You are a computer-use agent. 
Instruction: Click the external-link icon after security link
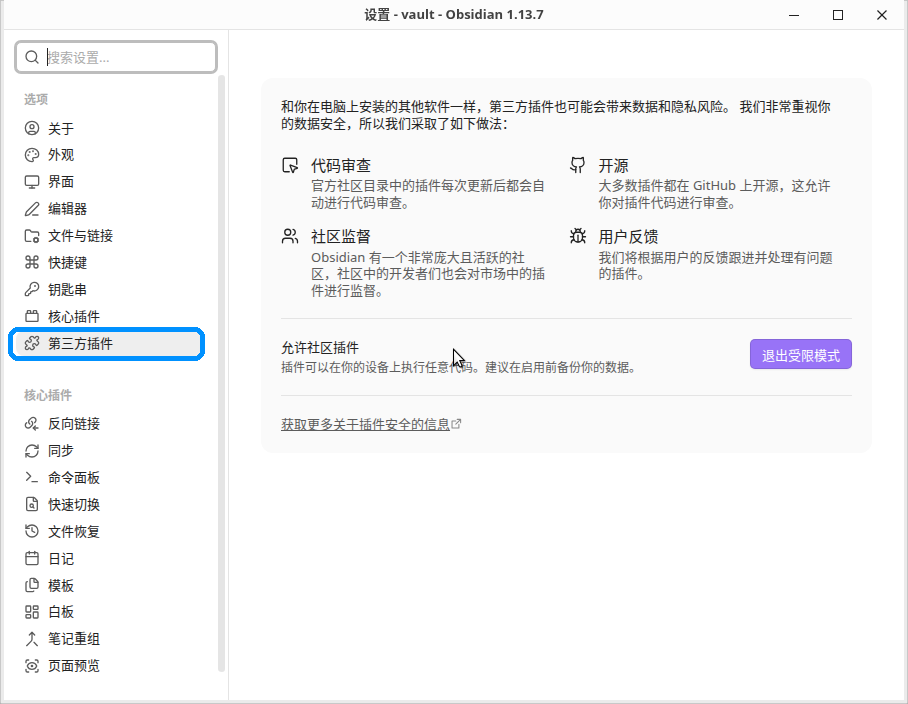click(x=456, y=424)
